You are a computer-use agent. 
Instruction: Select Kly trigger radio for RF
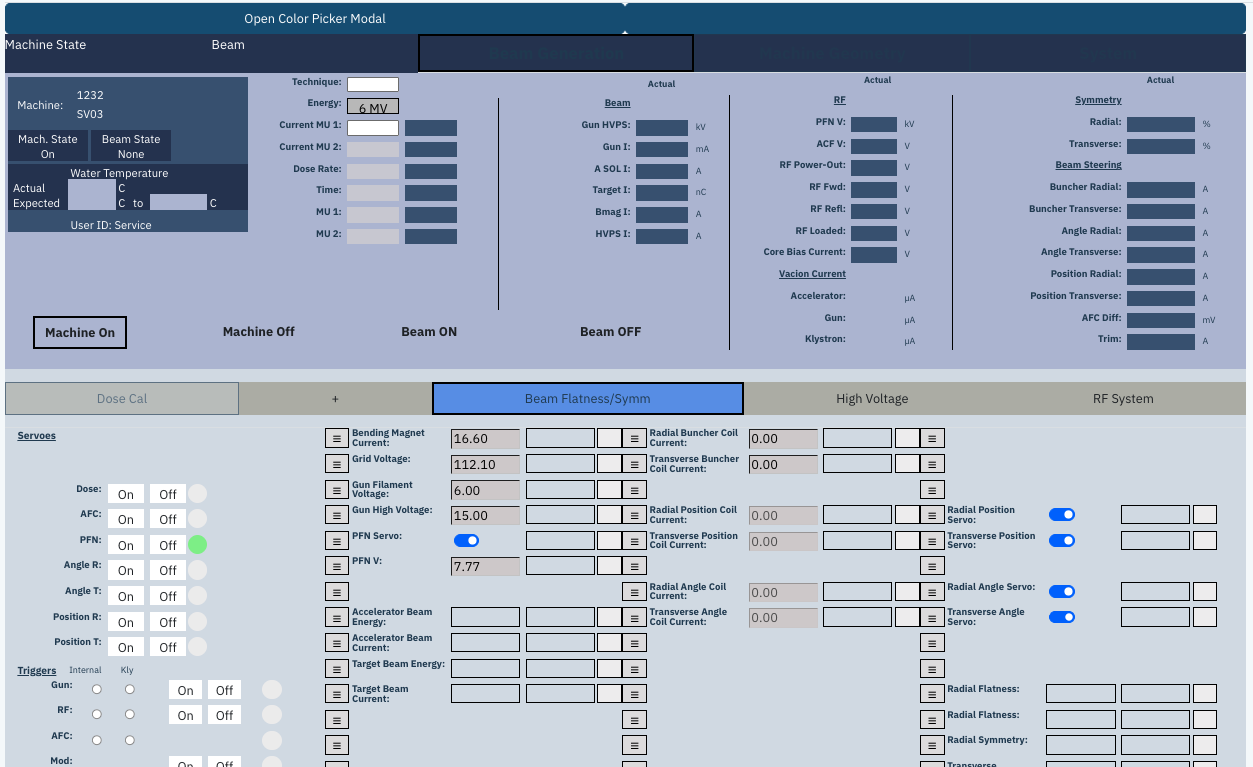pos(129,714)
